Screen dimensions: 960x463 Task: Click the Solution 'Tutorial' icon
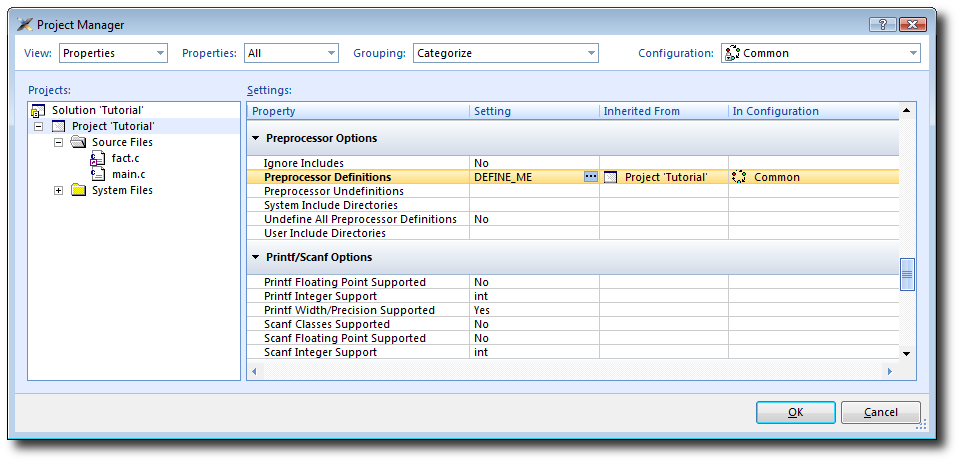(39, 110)
